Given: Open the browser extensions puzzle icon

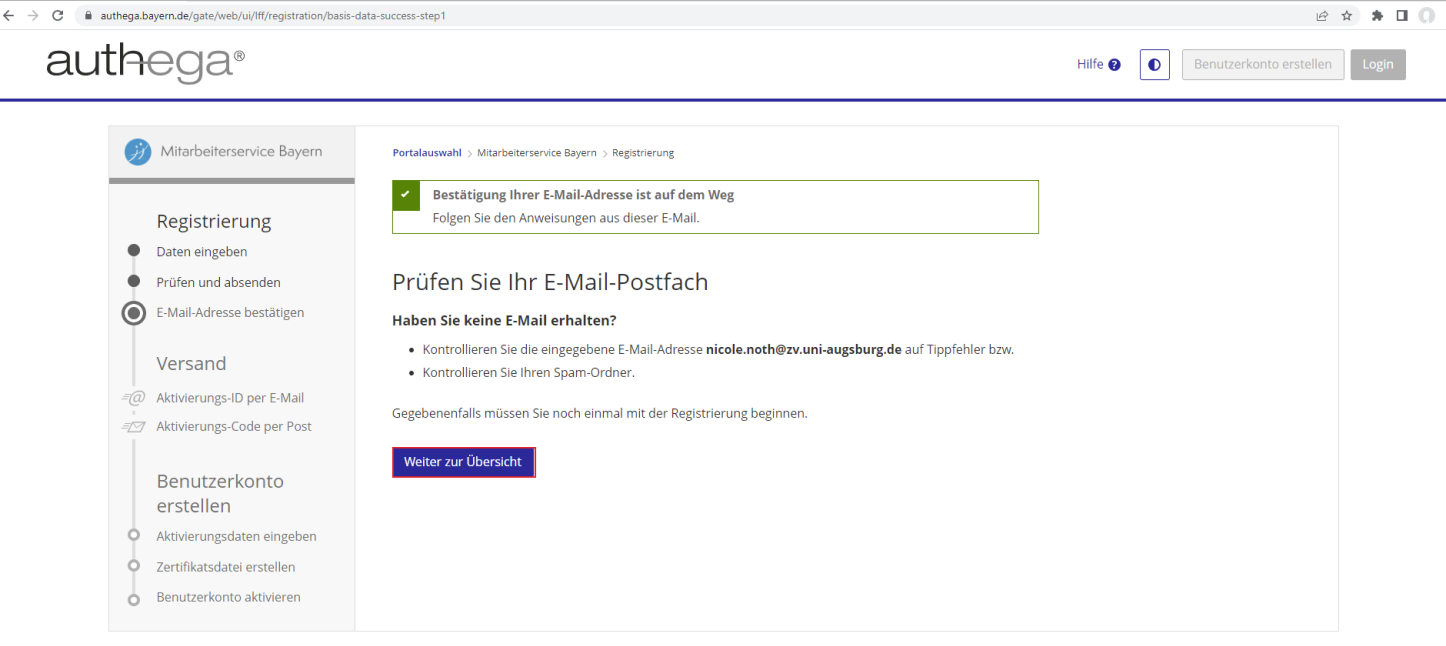Looking at the screenshot, I should pos(1377,16).
